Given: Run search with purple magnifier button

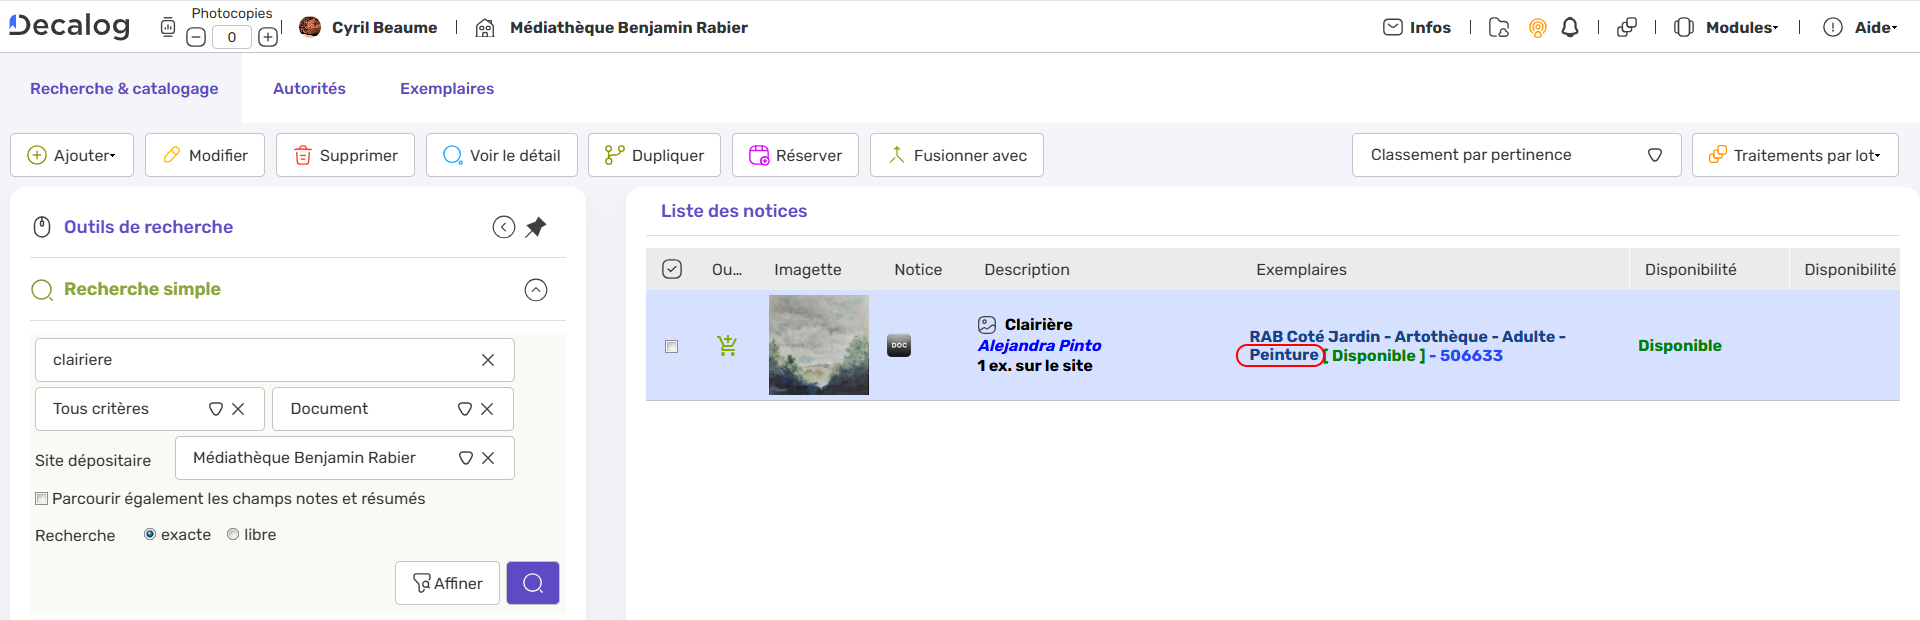Looking at the screenshot, I should point(533,583).
